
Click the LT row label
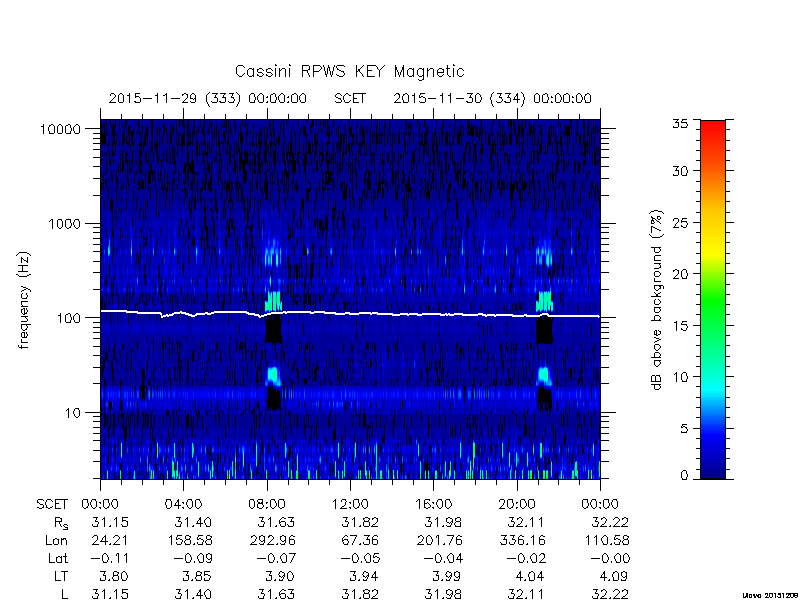coord(61,576)
